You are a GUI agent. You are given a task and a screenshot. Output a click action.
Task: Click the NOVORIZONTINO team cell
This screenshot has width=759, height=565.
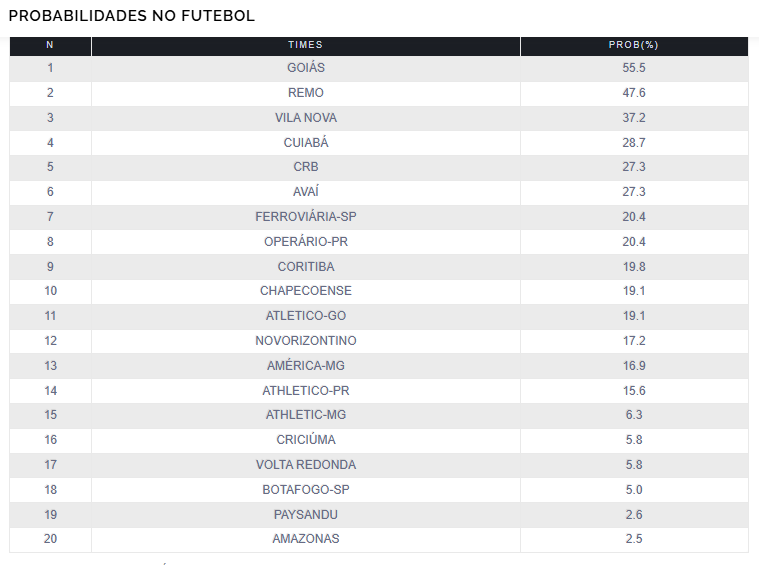pyautogui.click(x=306, y=341)
